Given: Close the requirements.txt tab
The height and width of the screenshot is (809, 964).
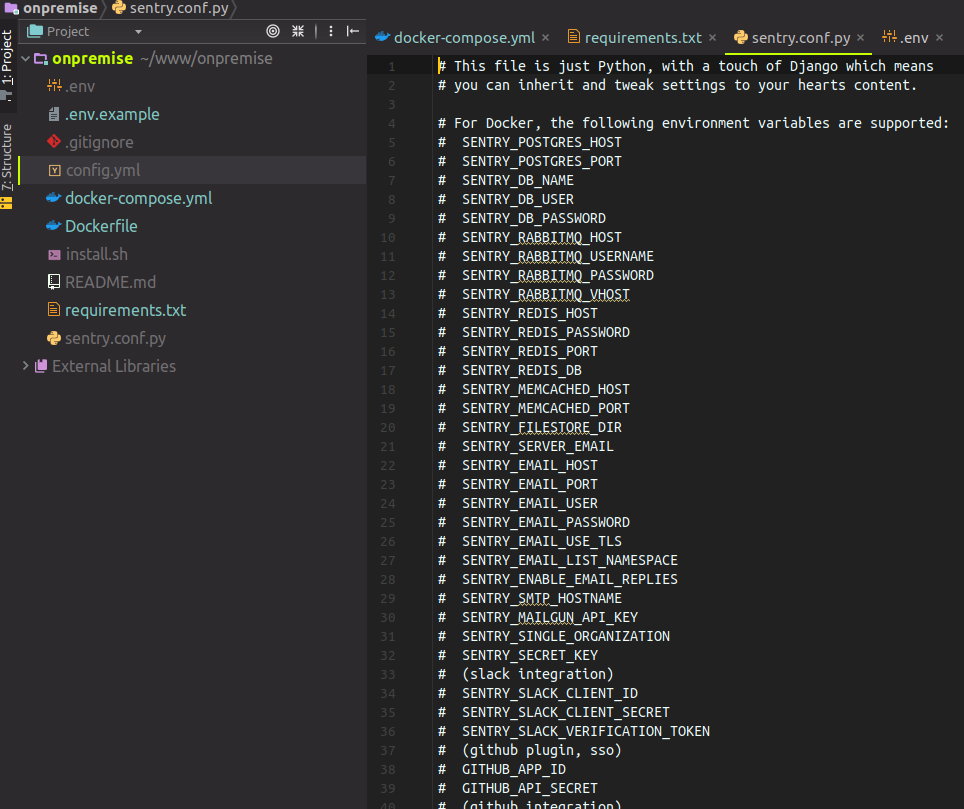Looking at the screenshot, I should 712,38.
